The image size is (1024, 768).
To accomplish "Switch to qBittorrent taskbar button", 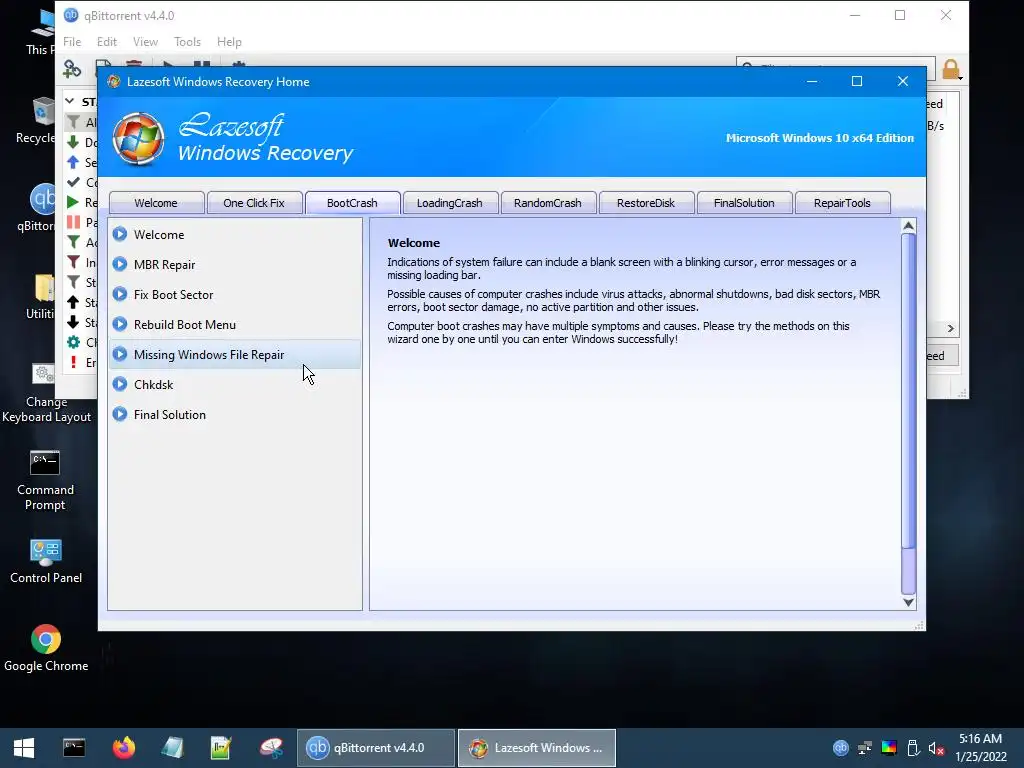I will coord(376,748).
